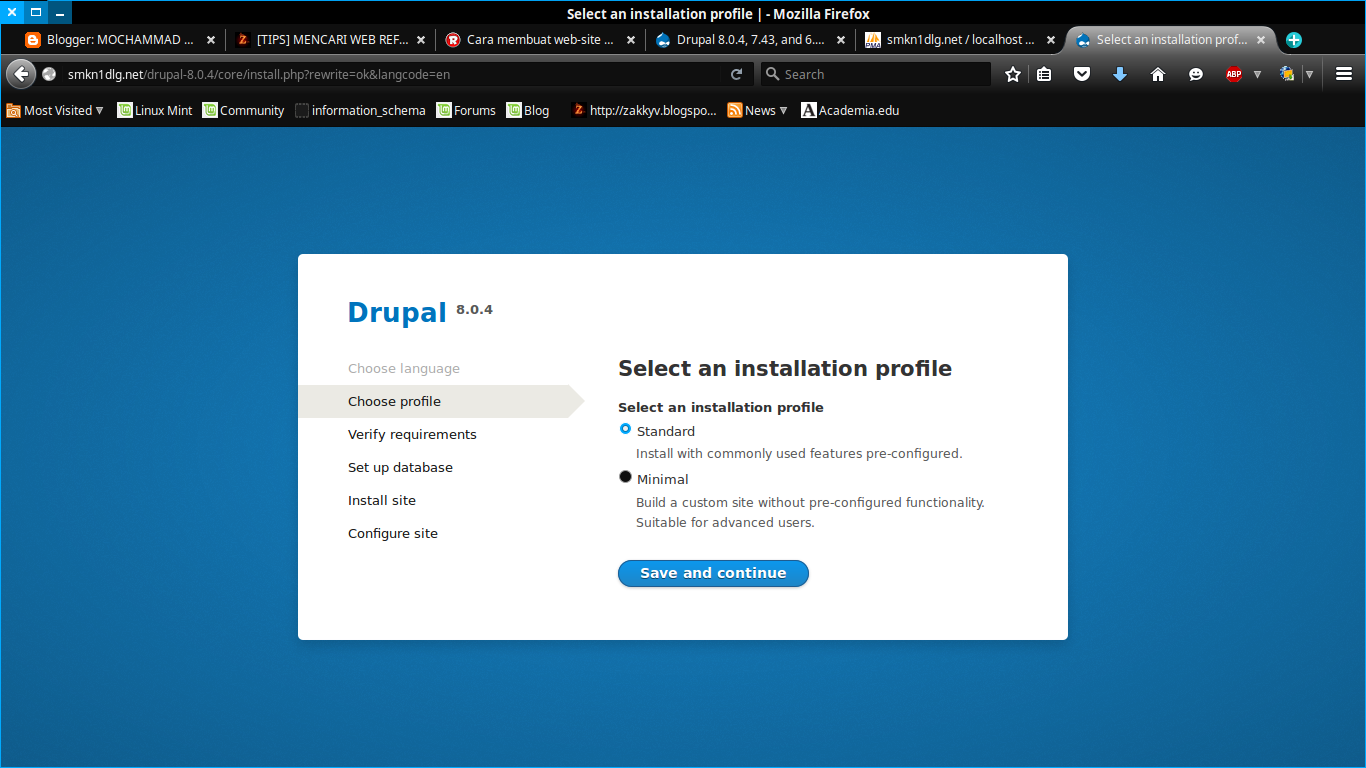Open the Adblock Plus icon

tap(1233, 73)
